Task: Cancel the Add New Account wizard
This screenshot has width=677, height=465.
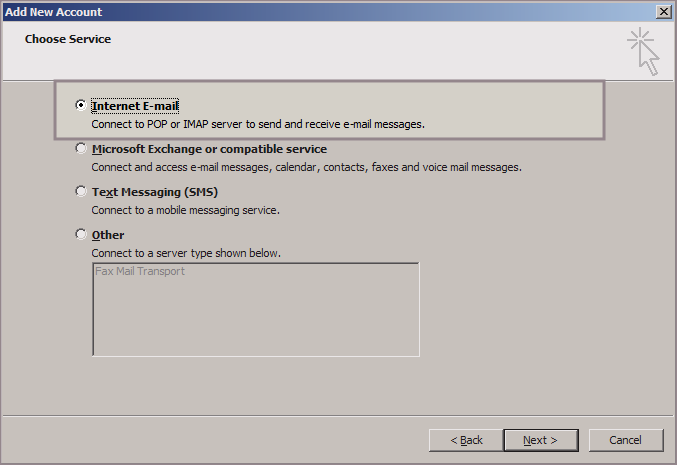Action: (626, 440)
